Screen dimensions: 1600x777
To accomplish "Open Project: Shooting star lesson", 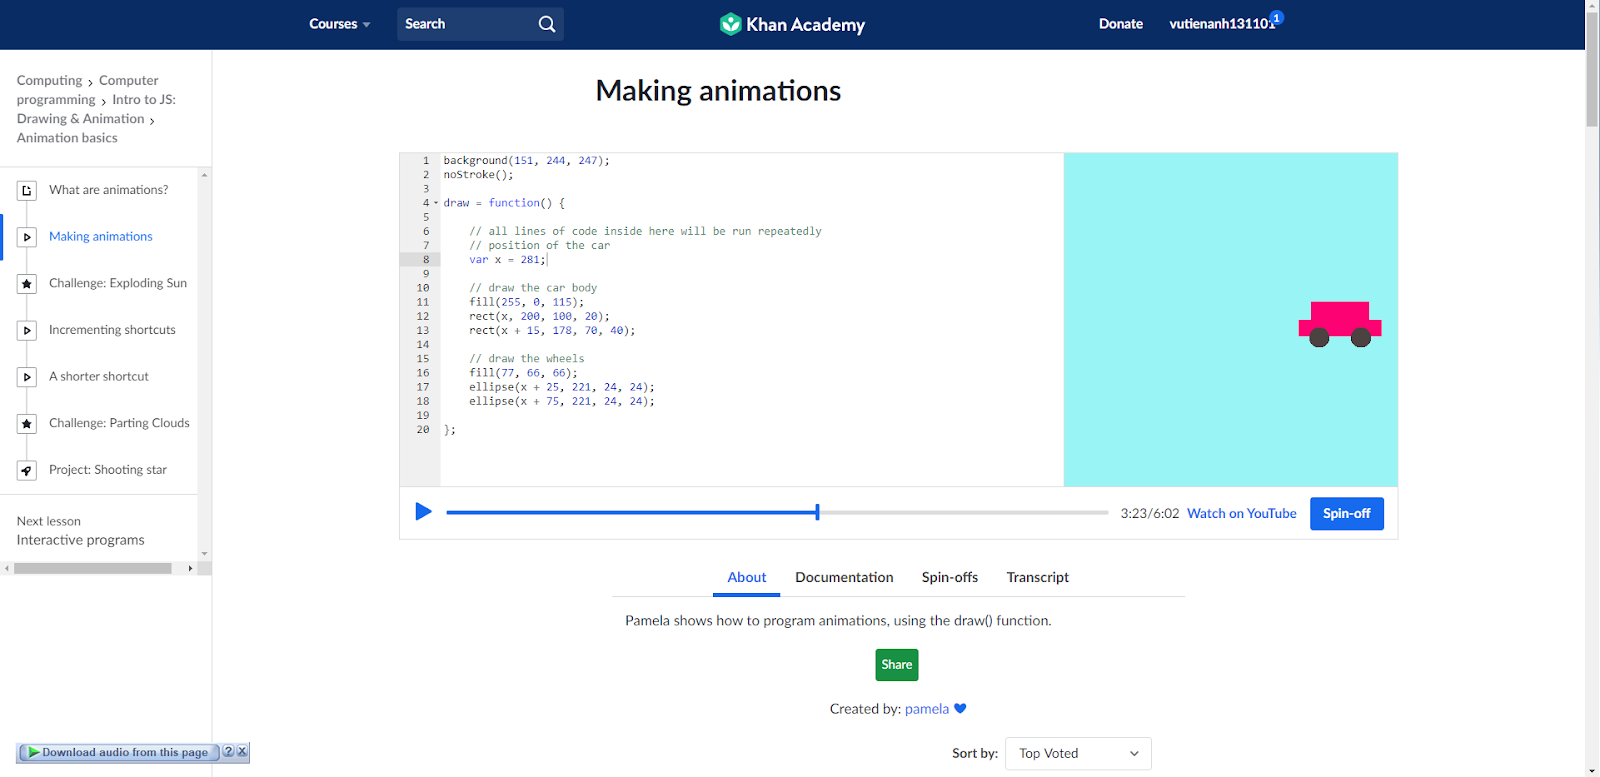I will [x=108, y=470].
